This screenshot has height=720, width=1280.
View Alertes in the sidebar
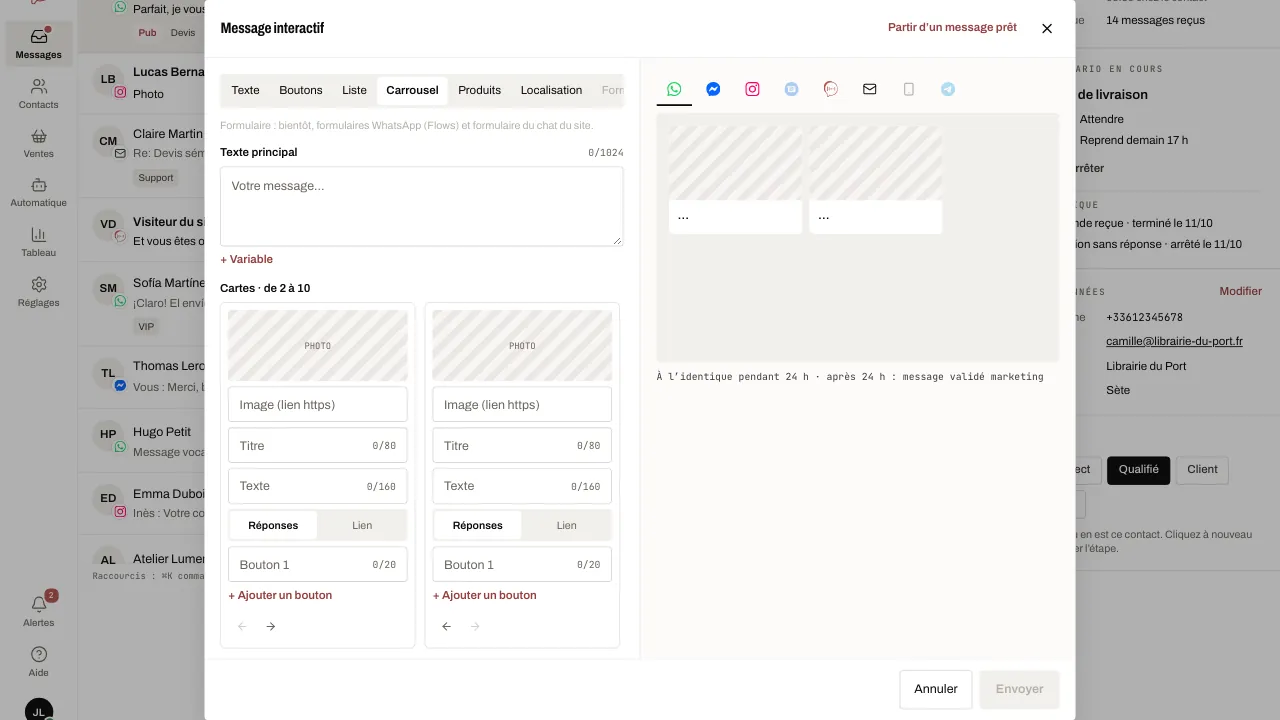coord(39,611)
